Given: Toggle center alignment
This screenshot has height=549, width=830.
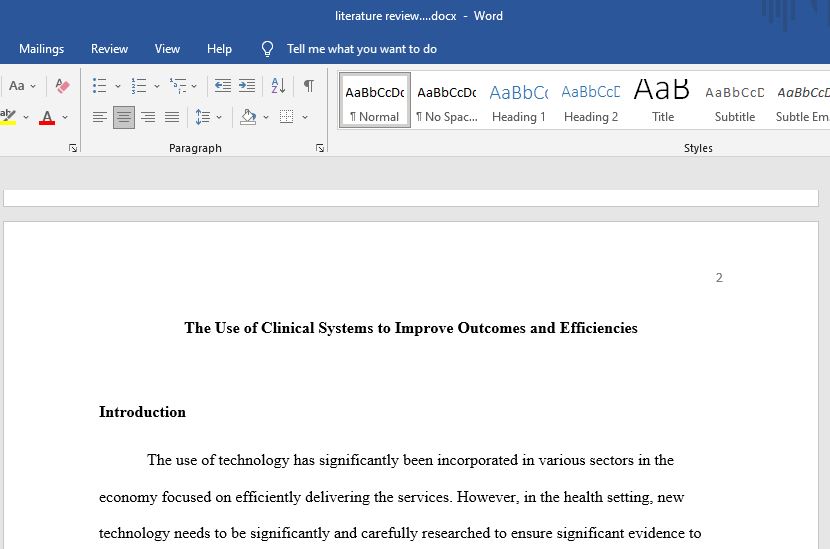Looking at the screenshot, I should [124, 117].
